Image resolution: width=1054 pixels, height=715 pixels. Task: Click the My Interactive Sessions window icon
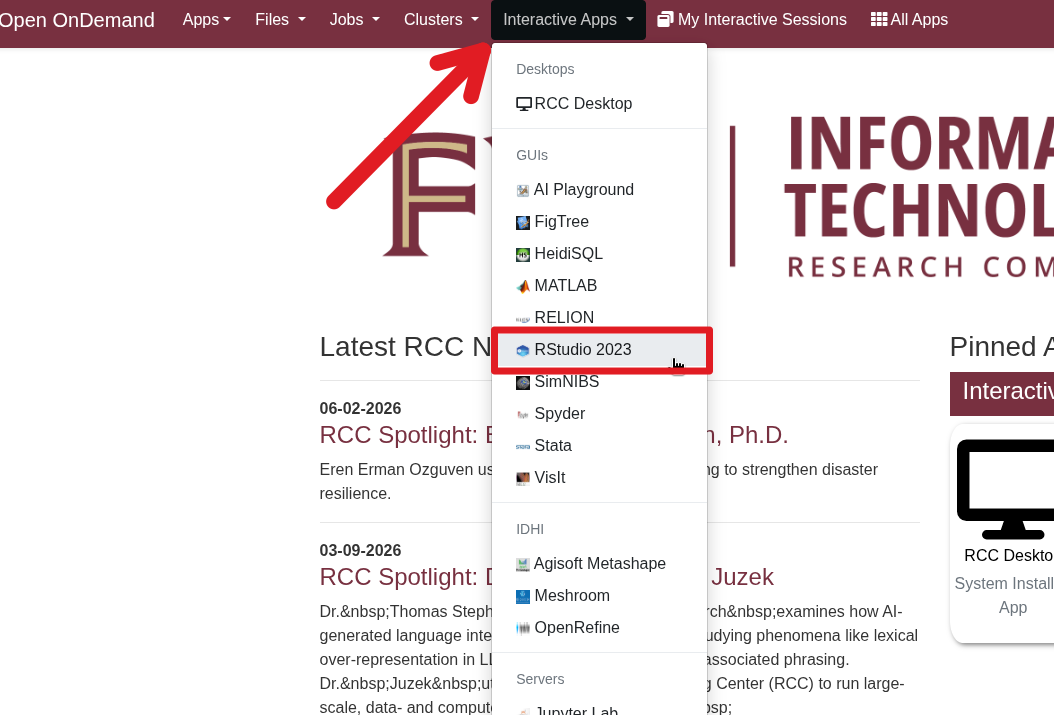665,19
